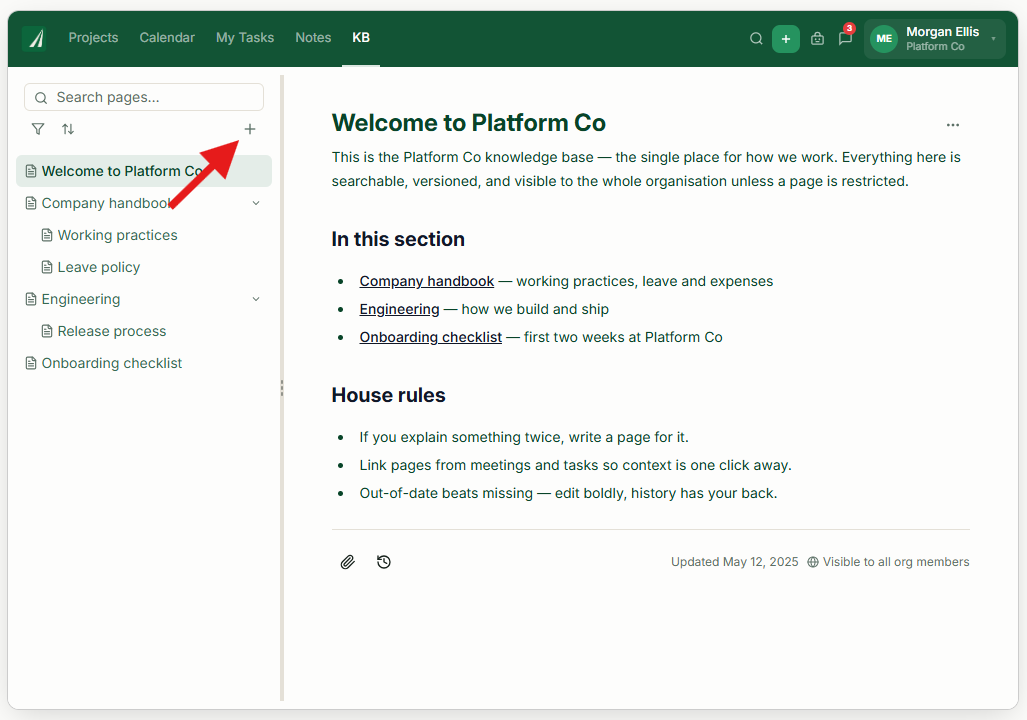Select Welcome to Platform Co in sidebar
Image resolution: width=1027 pixels, height=720 pixels.
coord(143,171)
